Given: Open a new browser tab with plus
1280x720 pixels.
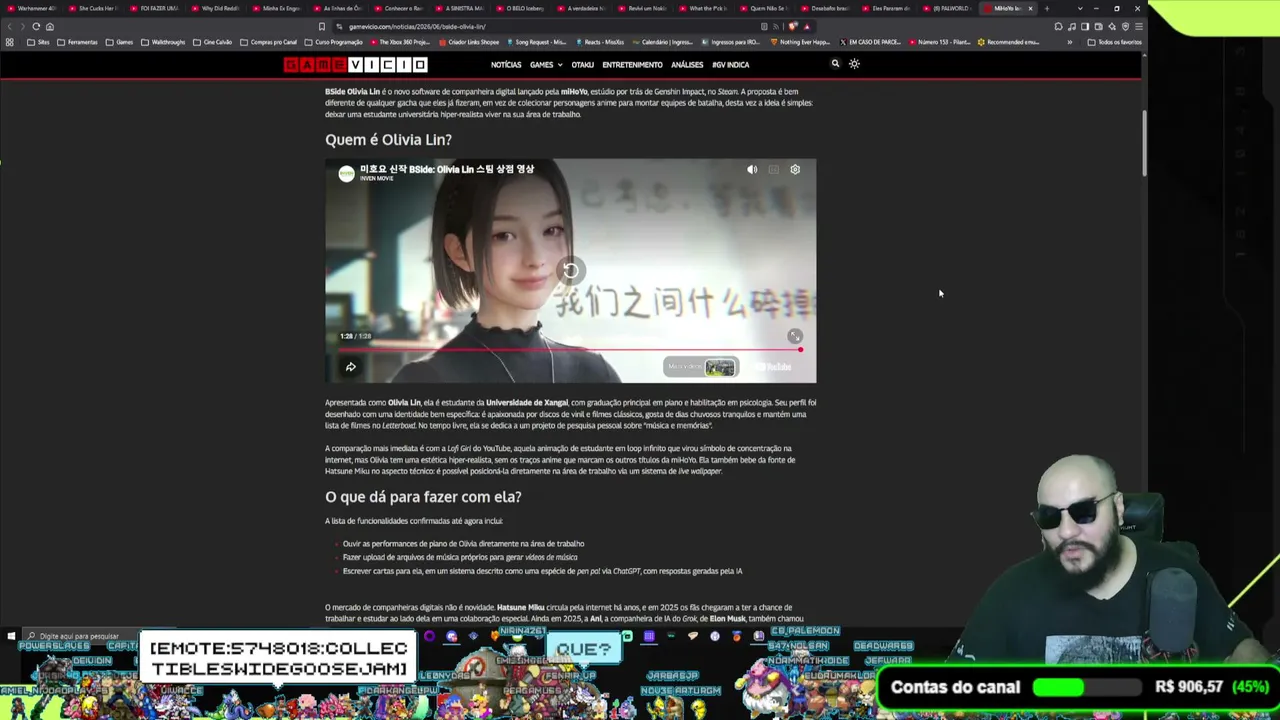Looking at the screenshot, I should point(1047,8).
